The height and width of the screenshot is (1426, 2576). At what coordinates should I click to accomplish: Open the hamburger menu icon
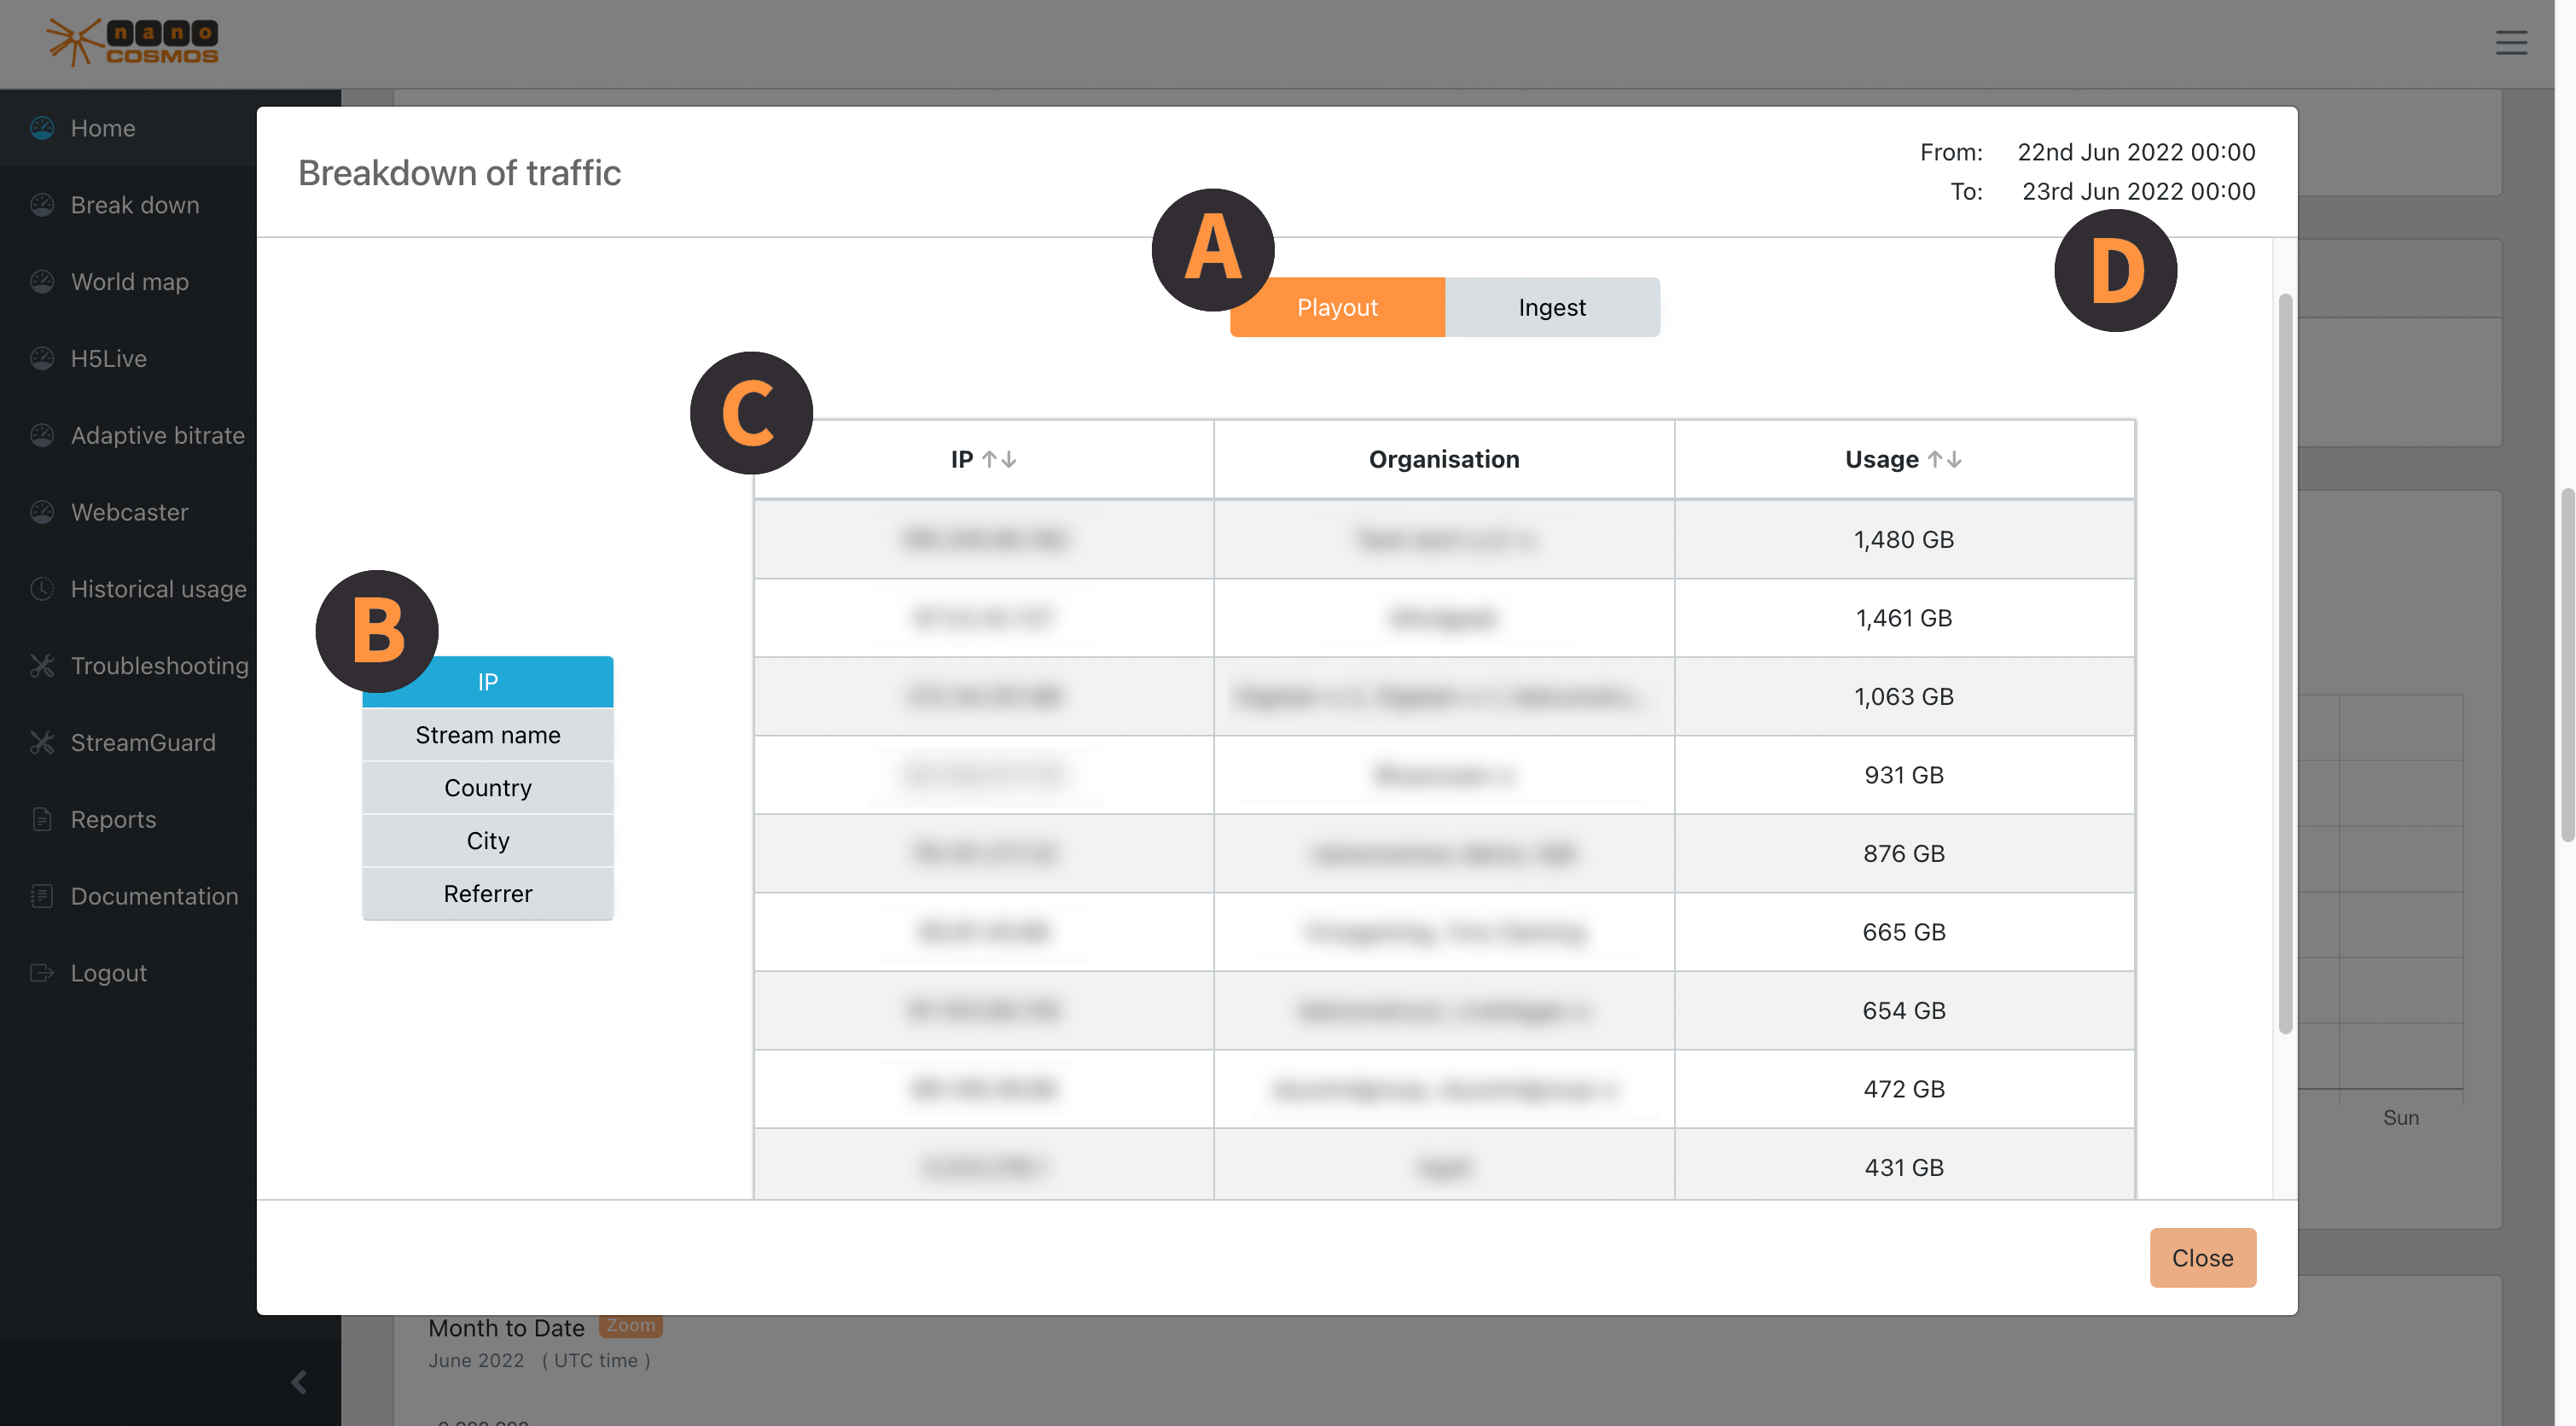[x=2511, y=42]
